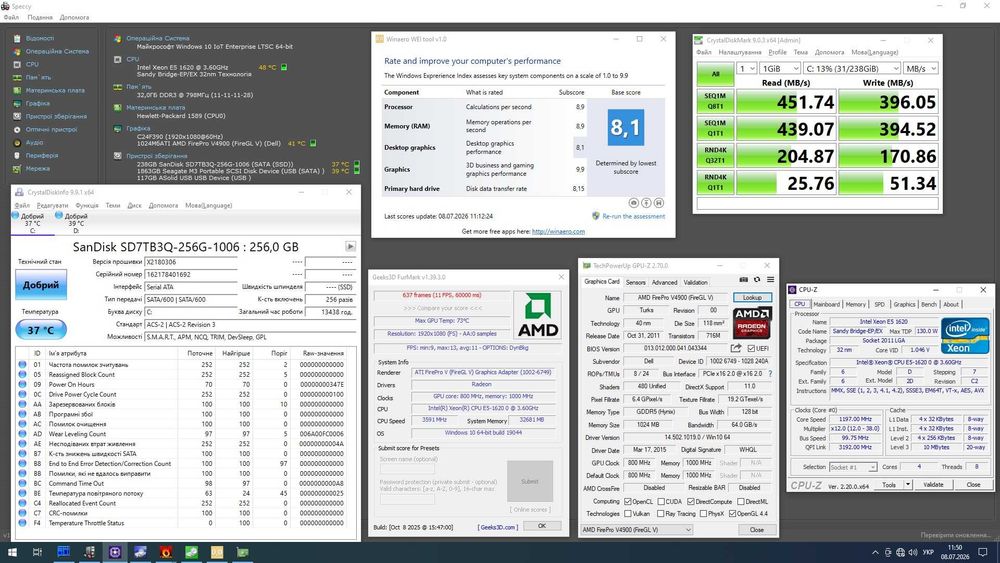This screenshot has width=1000, height=563.
Task: Select Operating System icon in Speccy sidebar
Action: click(x=17, y=52)
